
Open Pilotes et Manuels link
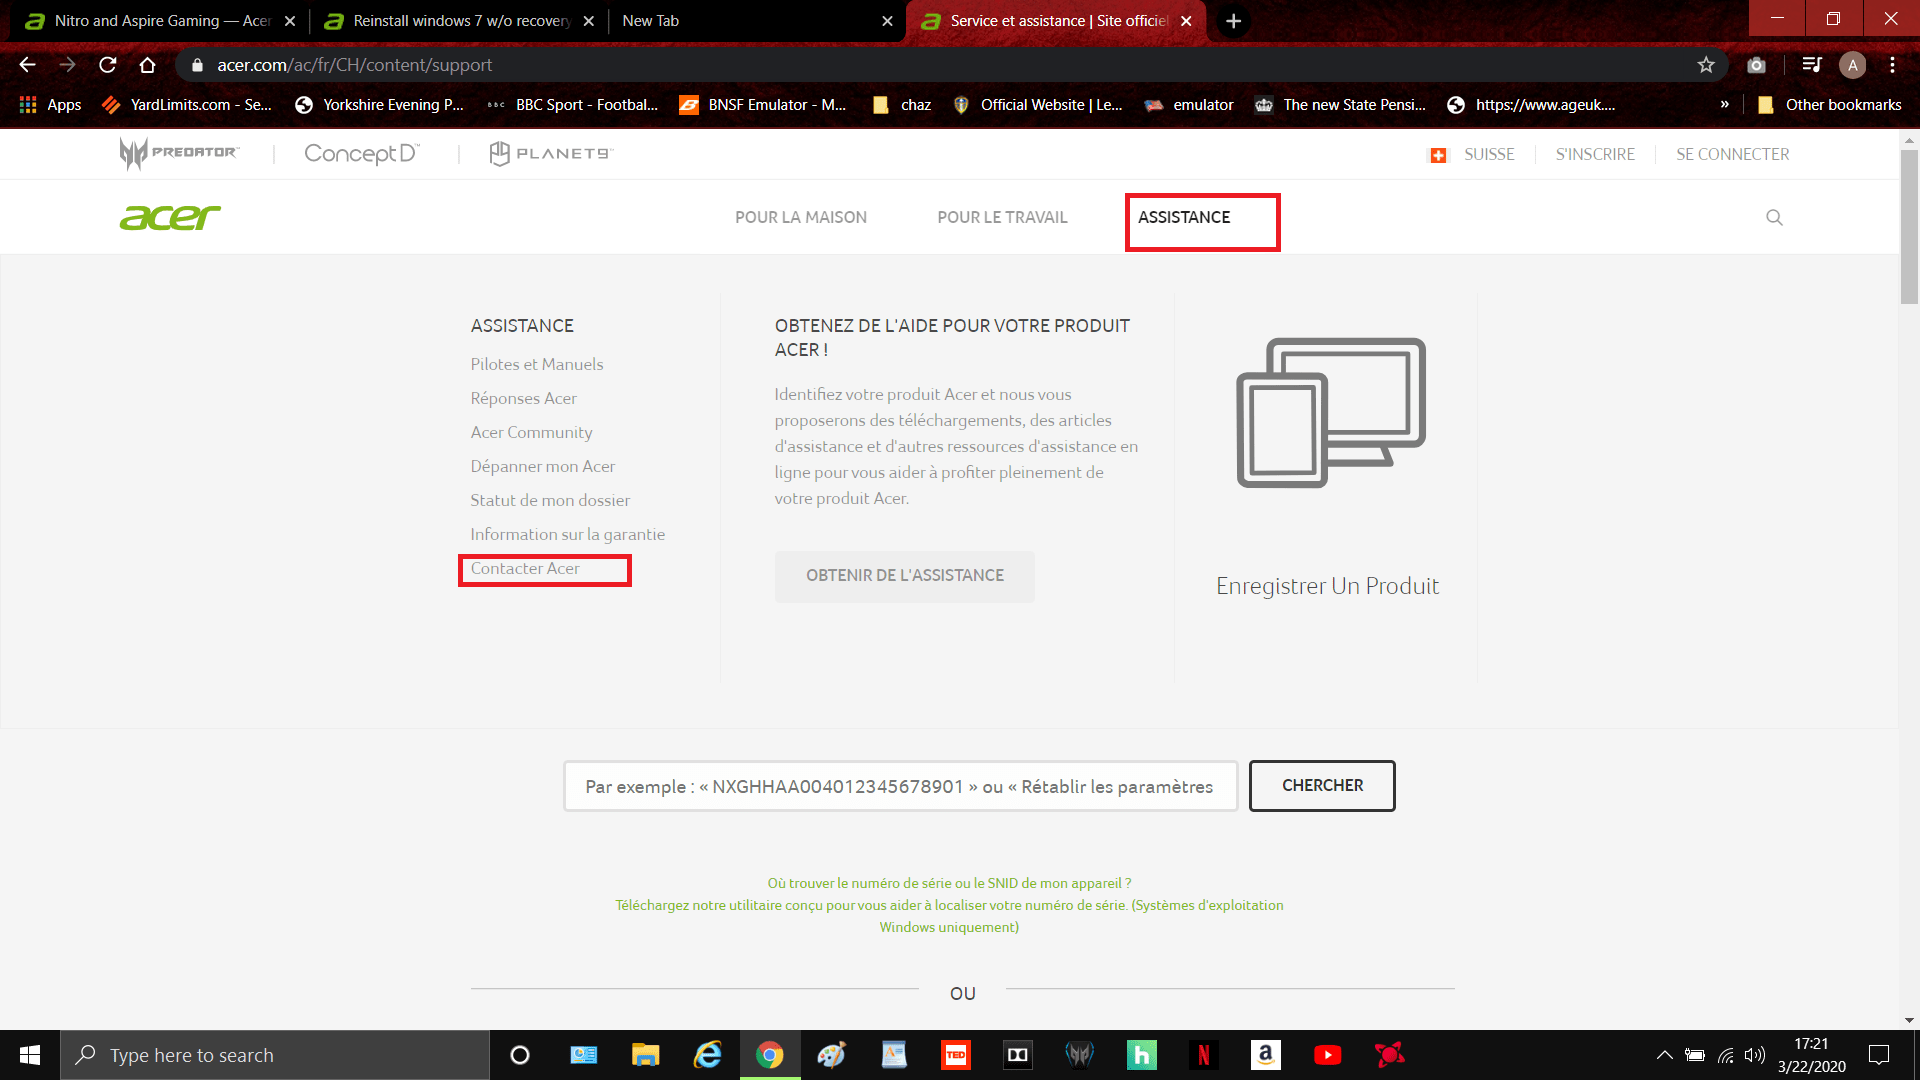[537, 364]
